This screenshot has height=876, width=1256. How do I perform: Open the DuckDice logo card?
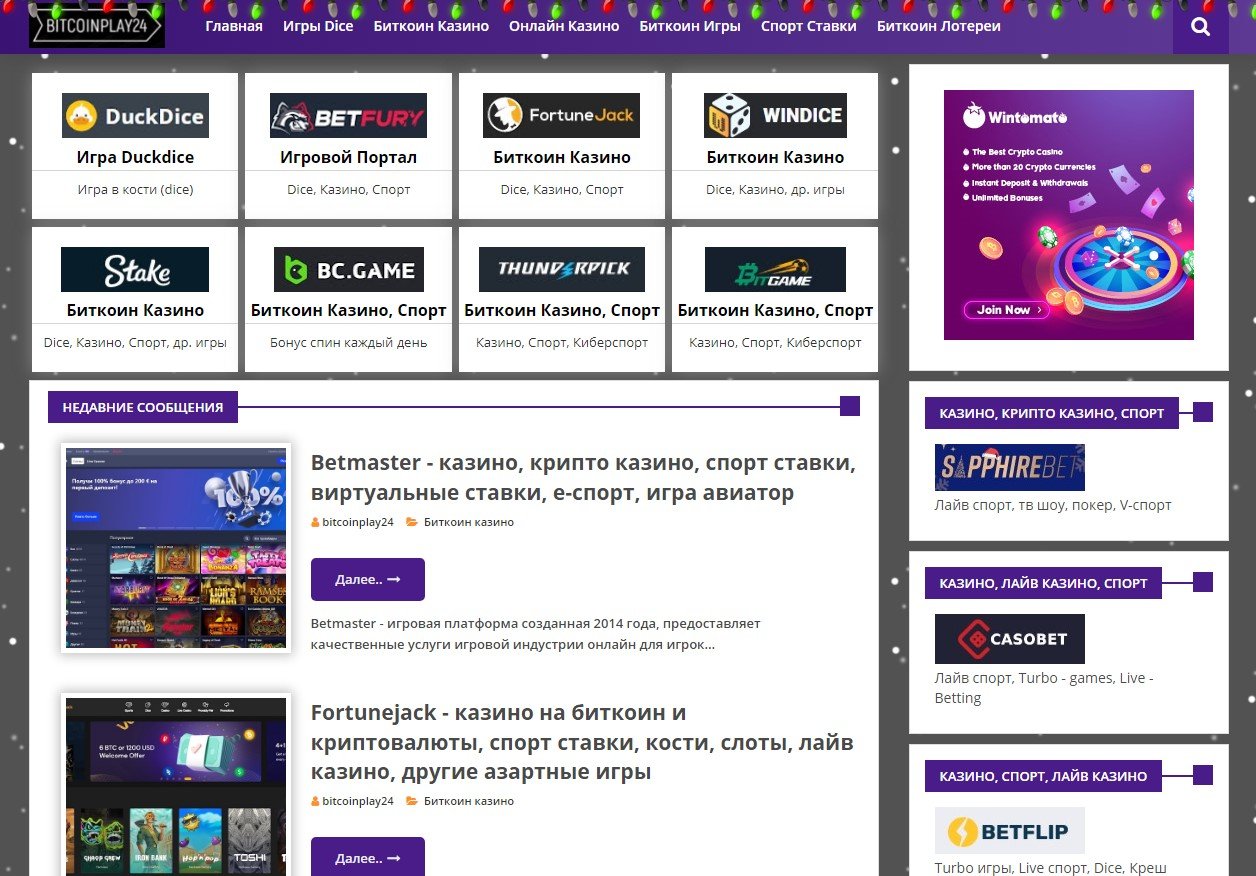click(135, 115)
